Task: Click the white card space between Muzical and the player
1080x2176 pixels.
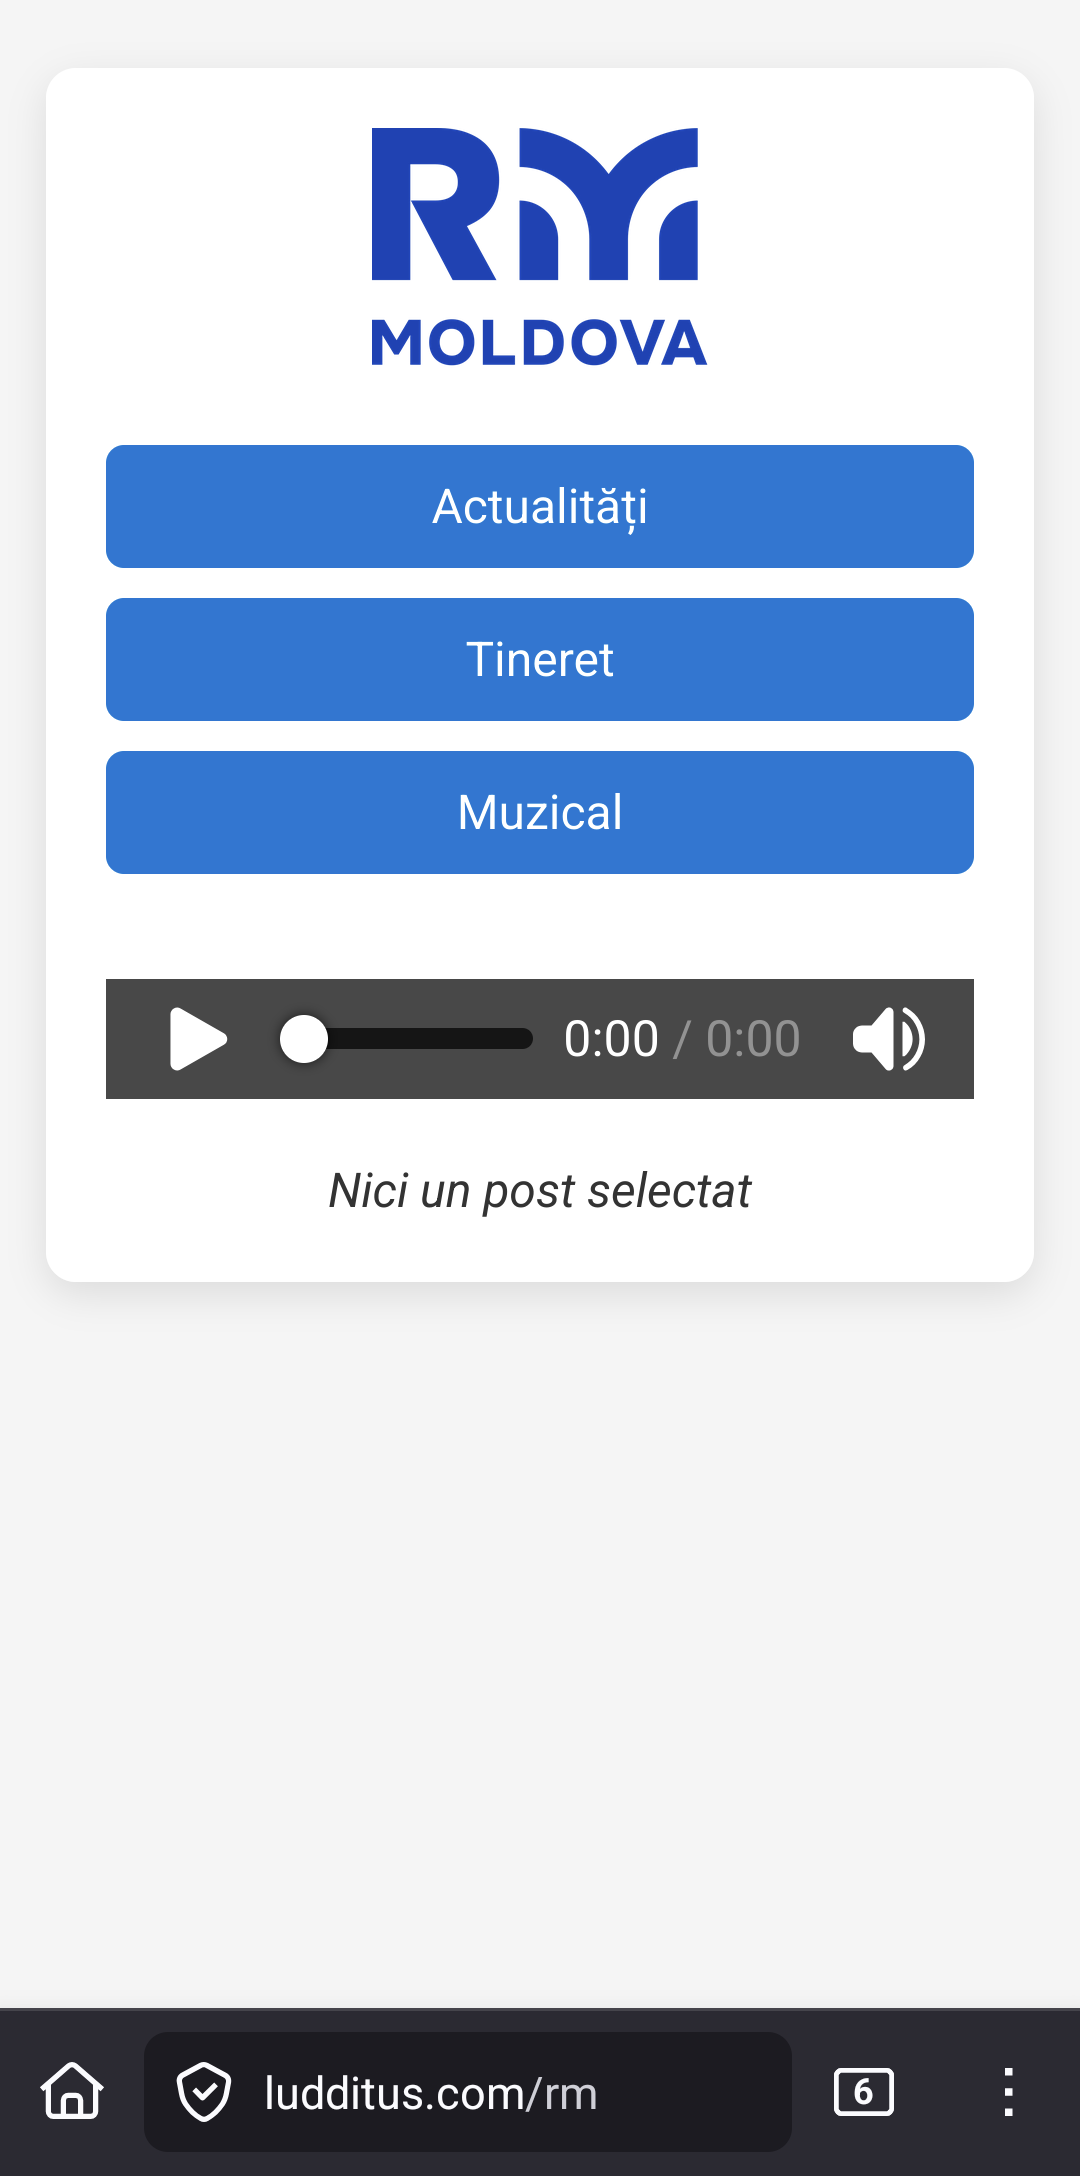Action: 540,927
